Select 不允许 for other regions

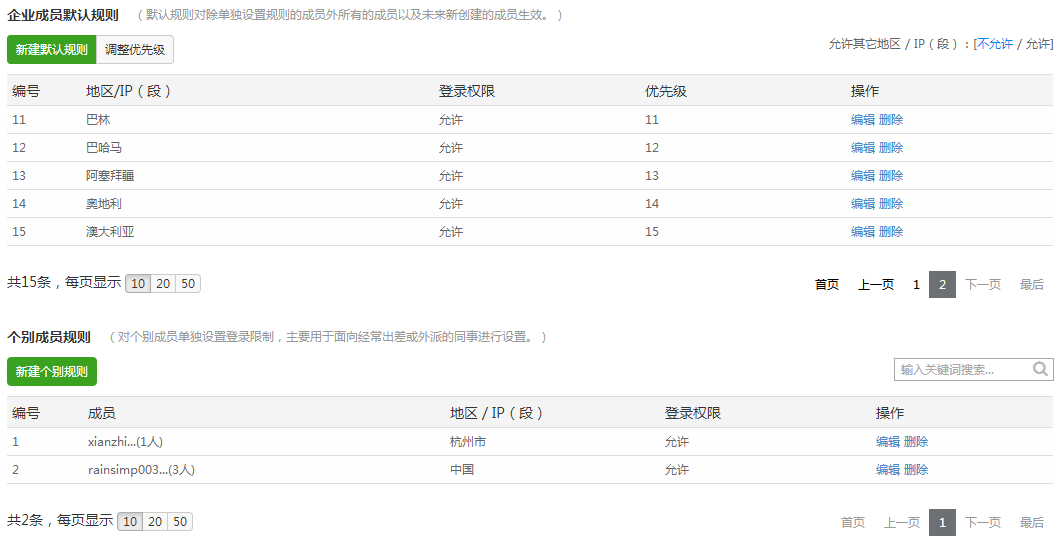click(x=994, y=44)
